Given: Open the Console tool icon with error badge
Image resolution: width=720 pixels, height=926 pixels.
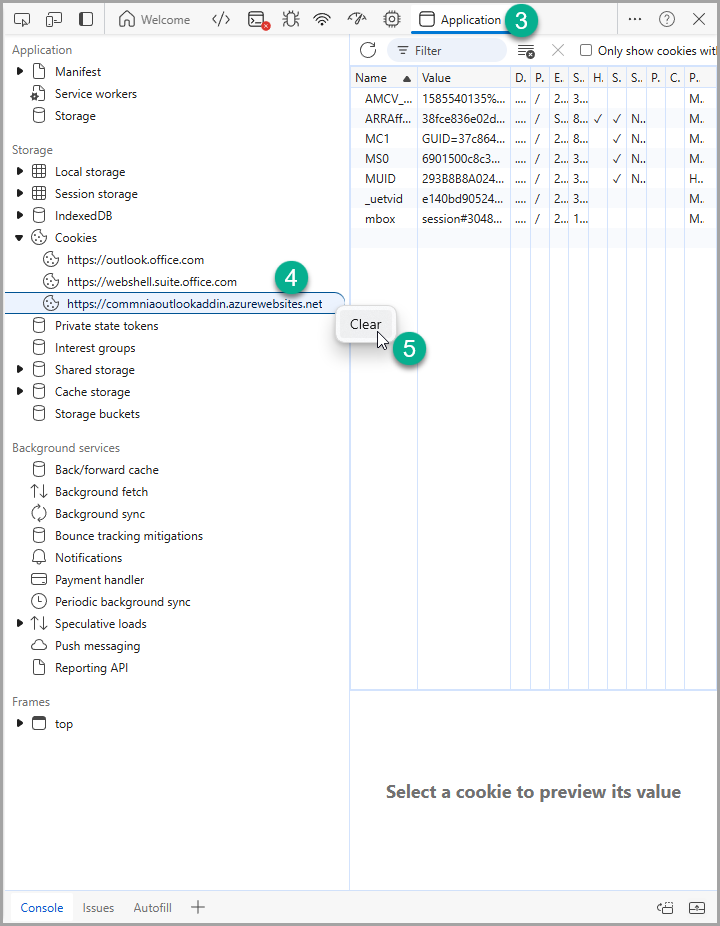Looking at the screenshot, I should pyautogui.click(x=258, y=20).
